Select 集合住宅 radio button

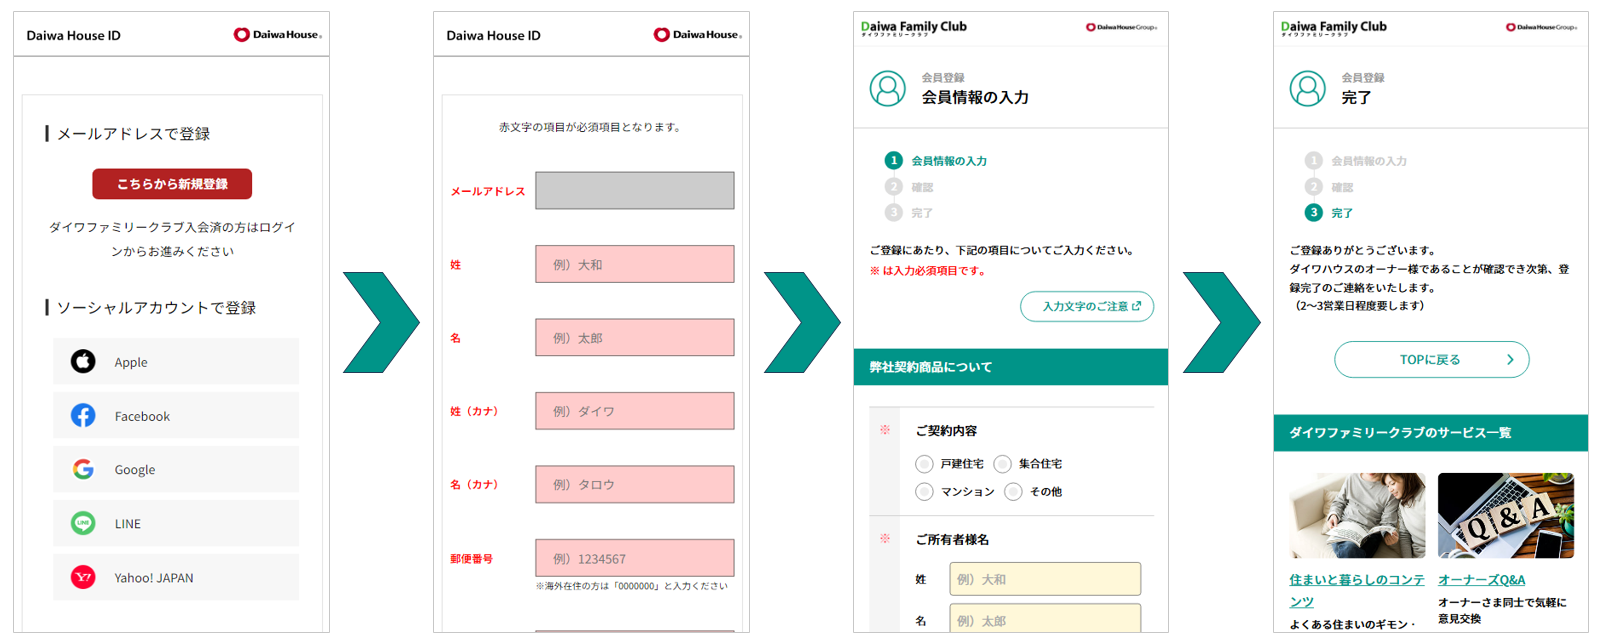(1003, 464)
